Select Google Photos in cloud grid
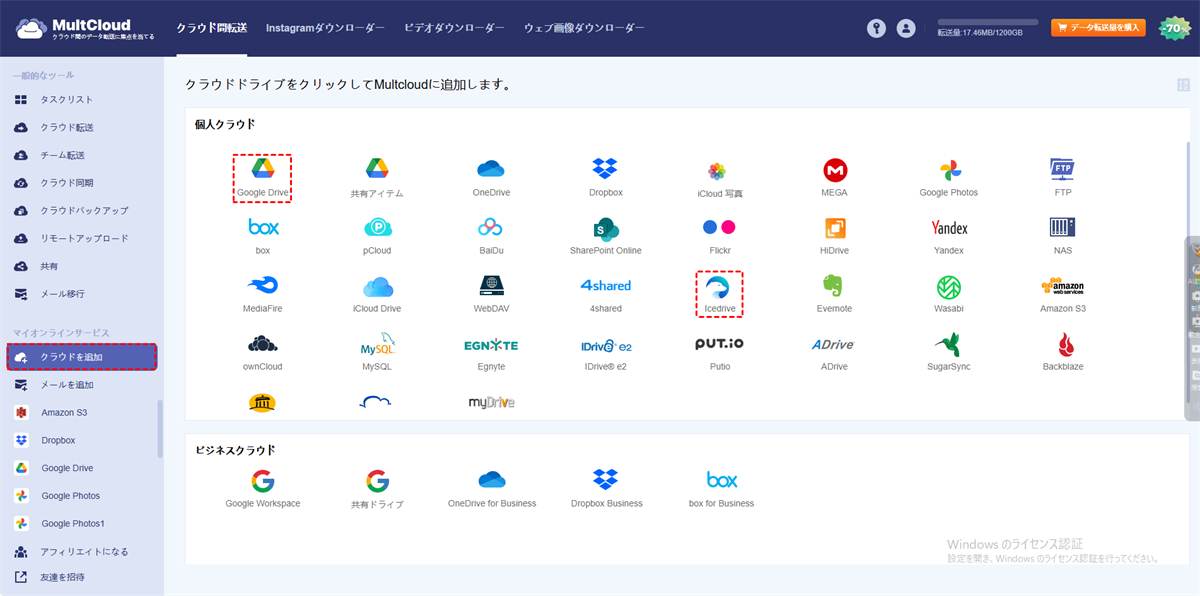1200x596 pixels. point(949,178)
